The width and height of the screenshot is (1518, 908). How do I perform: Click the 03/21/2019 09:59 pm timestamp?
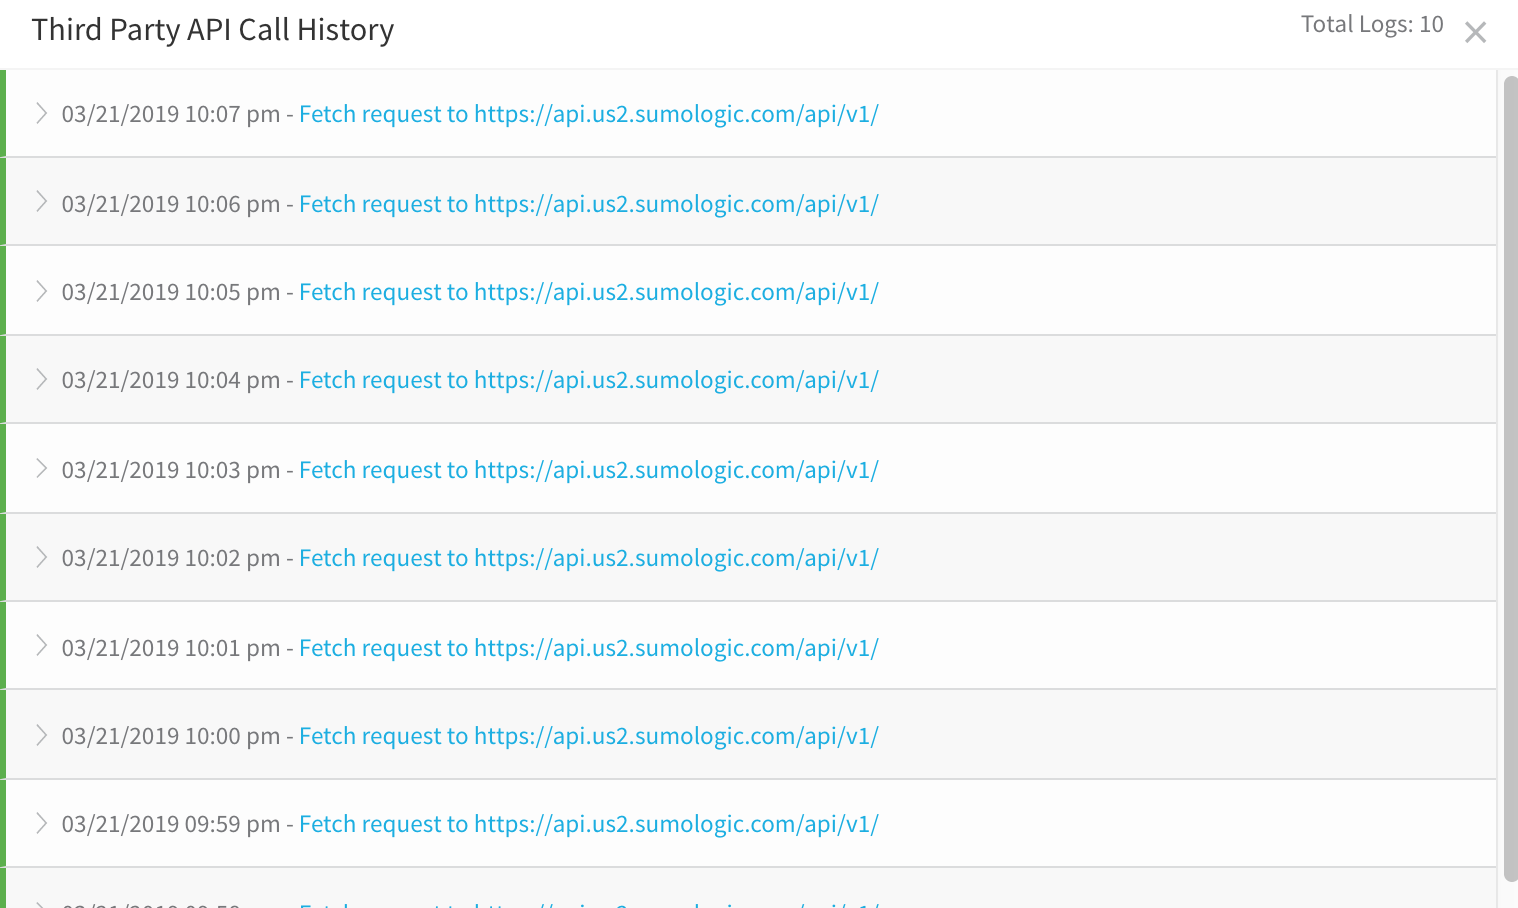tap(171, 824)
